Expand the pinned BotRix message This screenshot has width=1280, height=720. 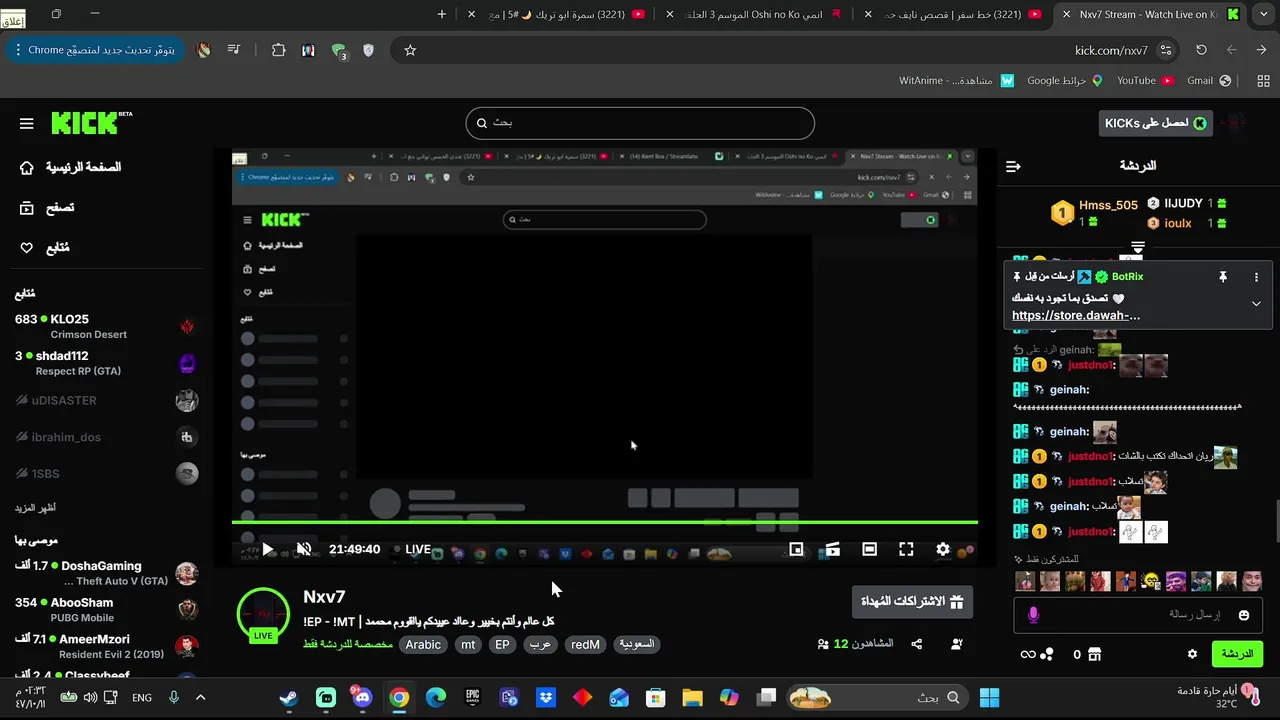tap(1256, 304)
